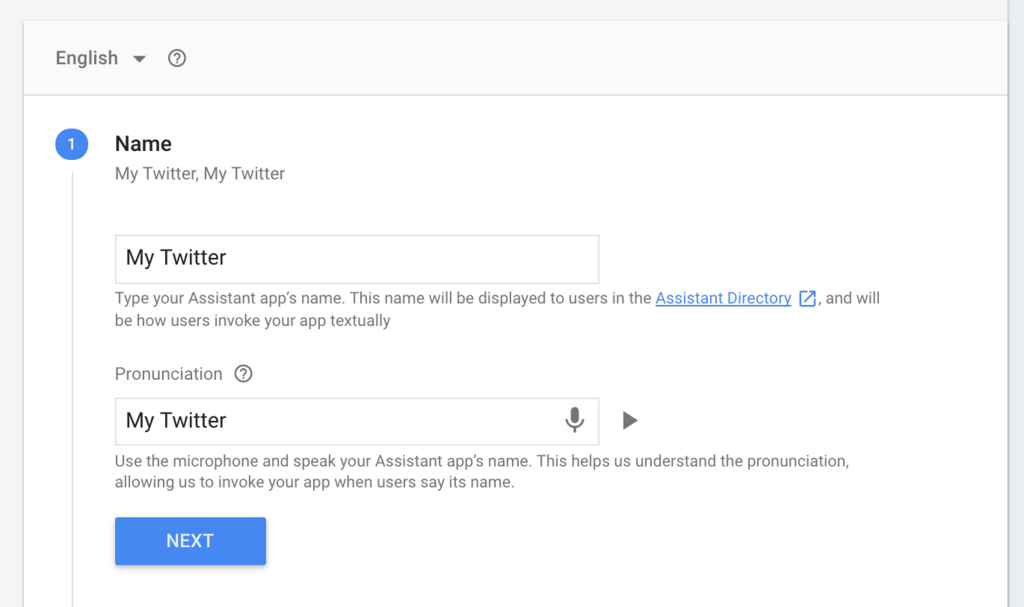Click the 'Type your Assistant app's name' description
The image size is (1024, 607).
pos(497,309)
